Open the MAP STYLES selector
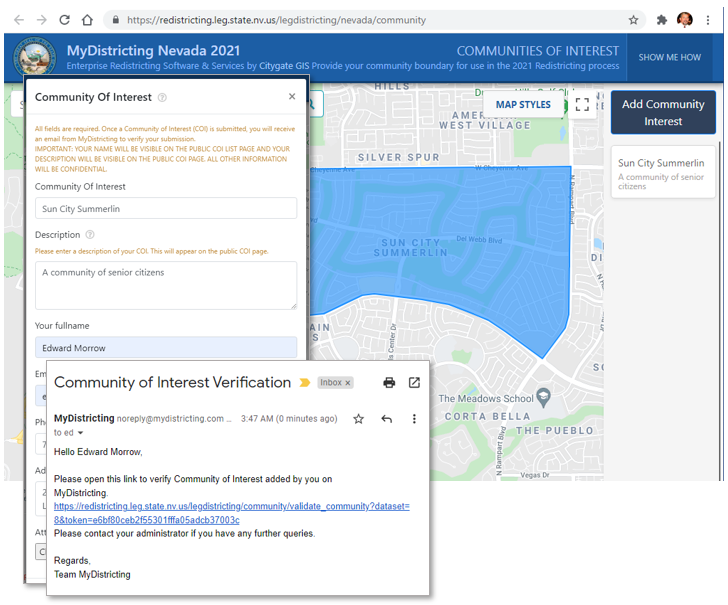The height and width of the screenshot is (605, 728). pyautogui.click(x=523, y=105)
